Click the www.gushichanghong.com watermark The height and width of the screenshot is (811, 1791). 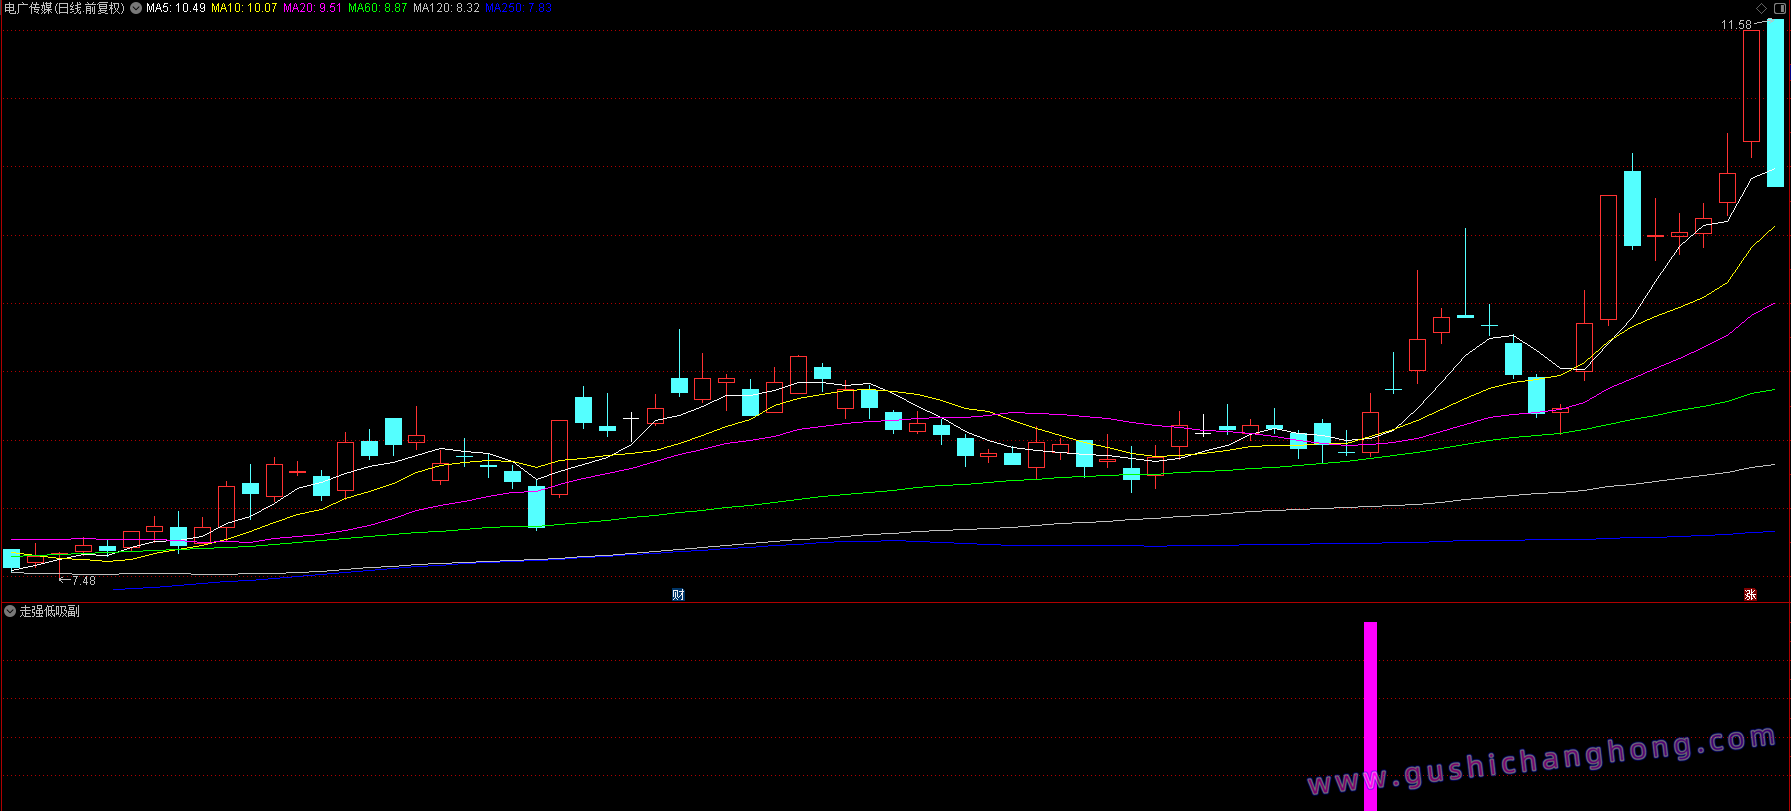1541,762
